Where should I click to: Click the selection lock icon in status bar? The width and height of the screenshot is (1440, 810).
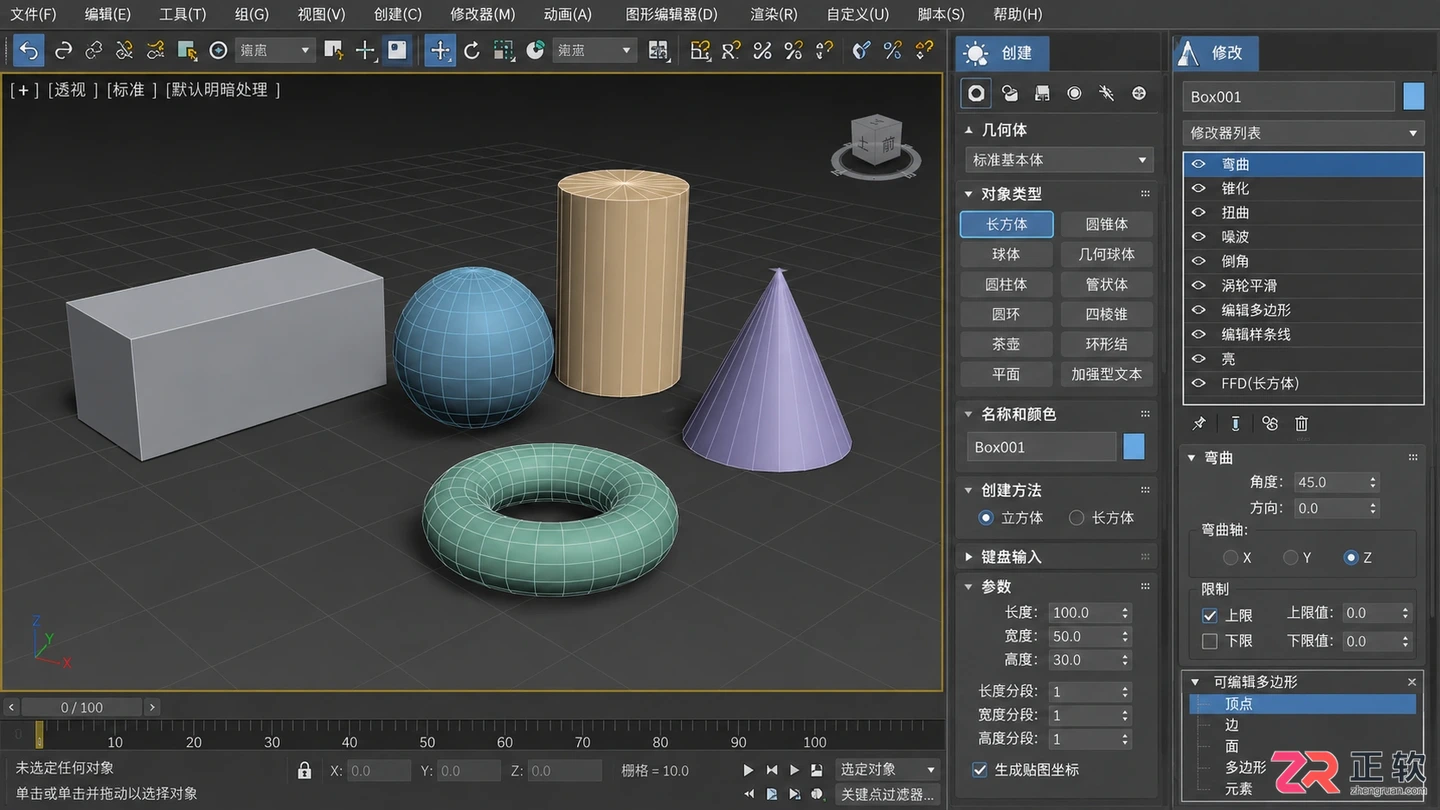pyautogui.click(x=304, y=771)
